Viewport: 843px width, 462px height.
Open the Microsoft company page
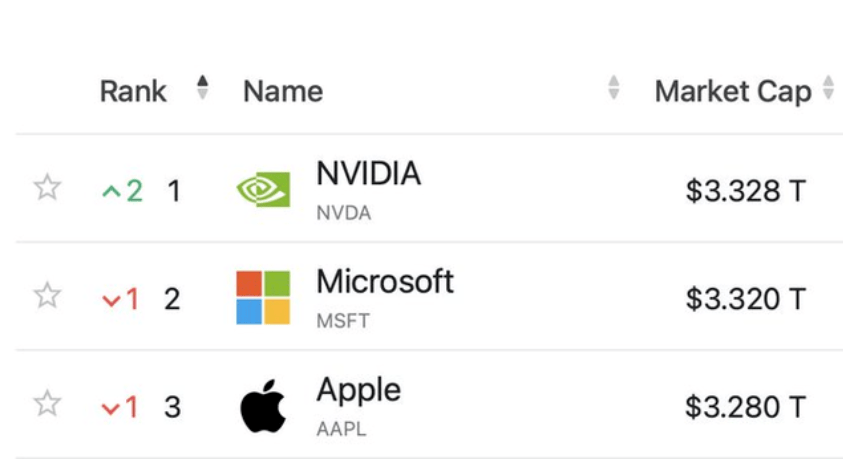point(385,282)
